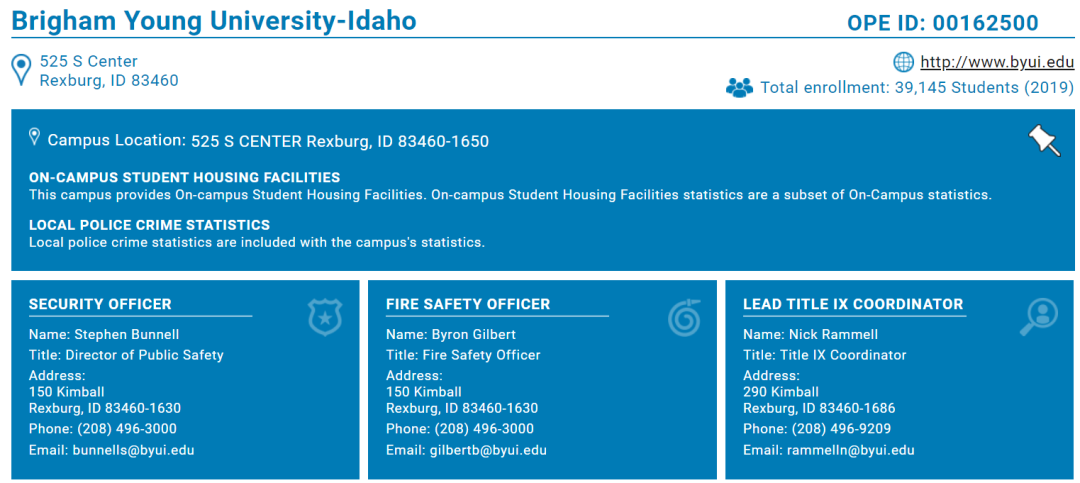This screenshot has height=483, width=1080.
Task: Click the email bunnells@byui.edu
Action: [133, 450]
